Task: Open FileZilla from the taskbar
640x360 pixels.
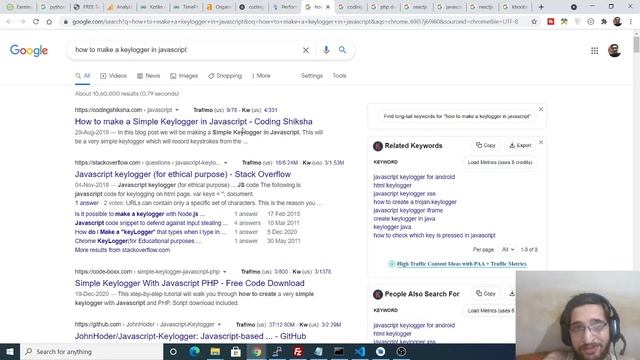Action: 298,351
